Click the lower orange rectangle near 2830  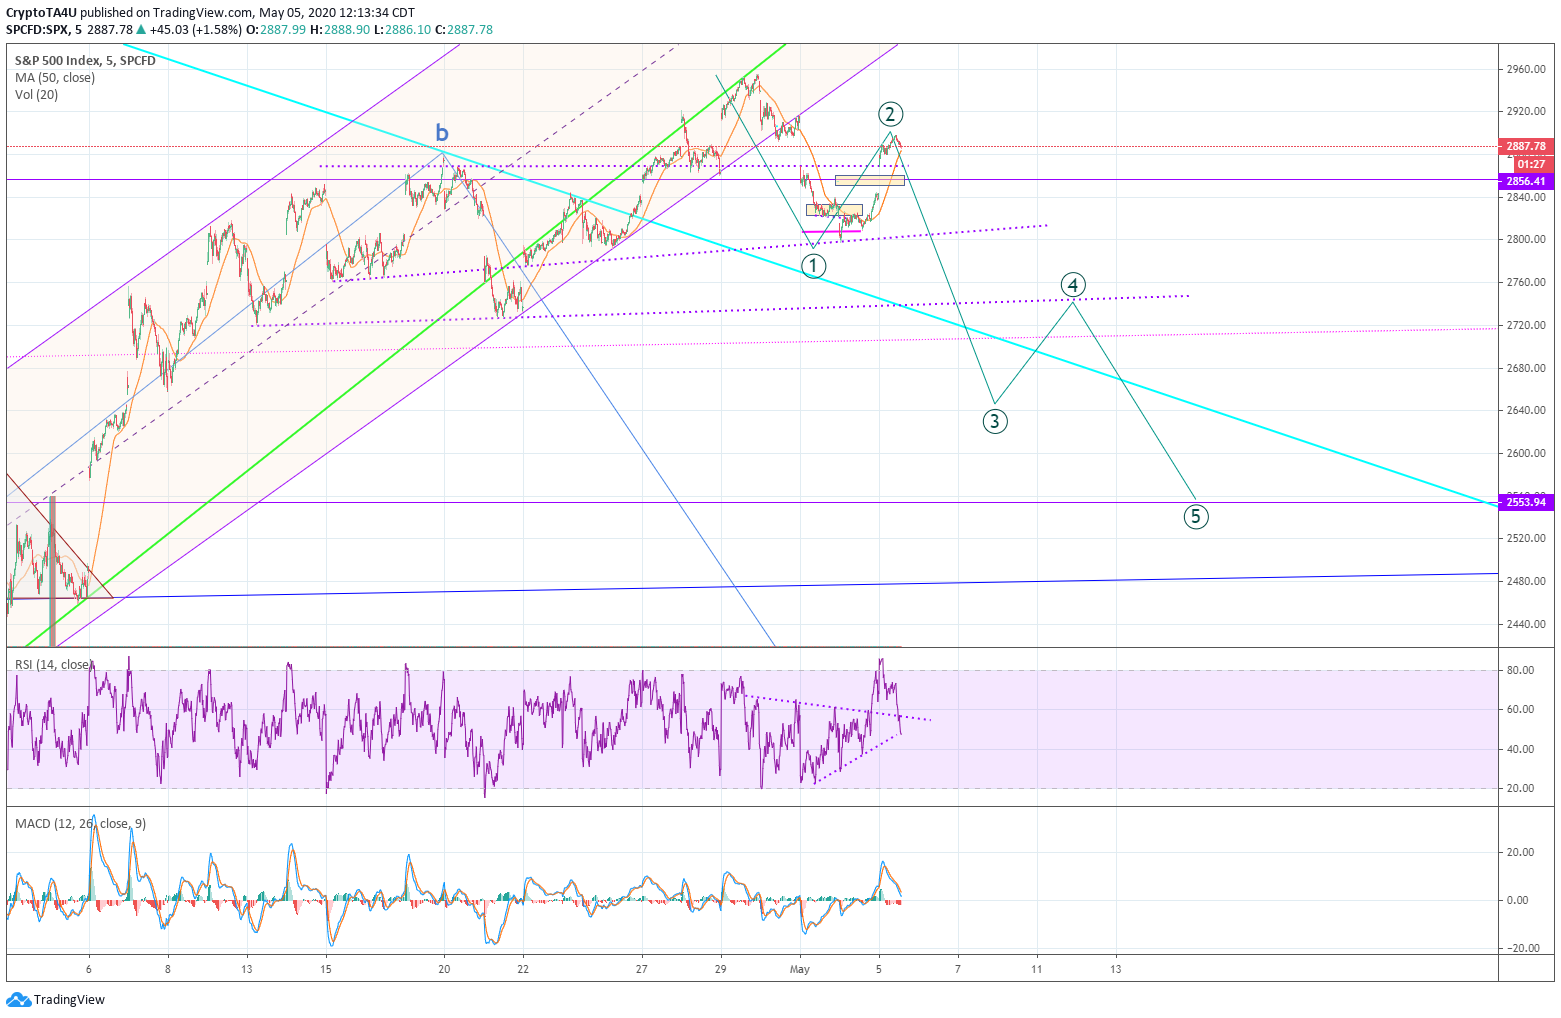click(x=834, y=210)
